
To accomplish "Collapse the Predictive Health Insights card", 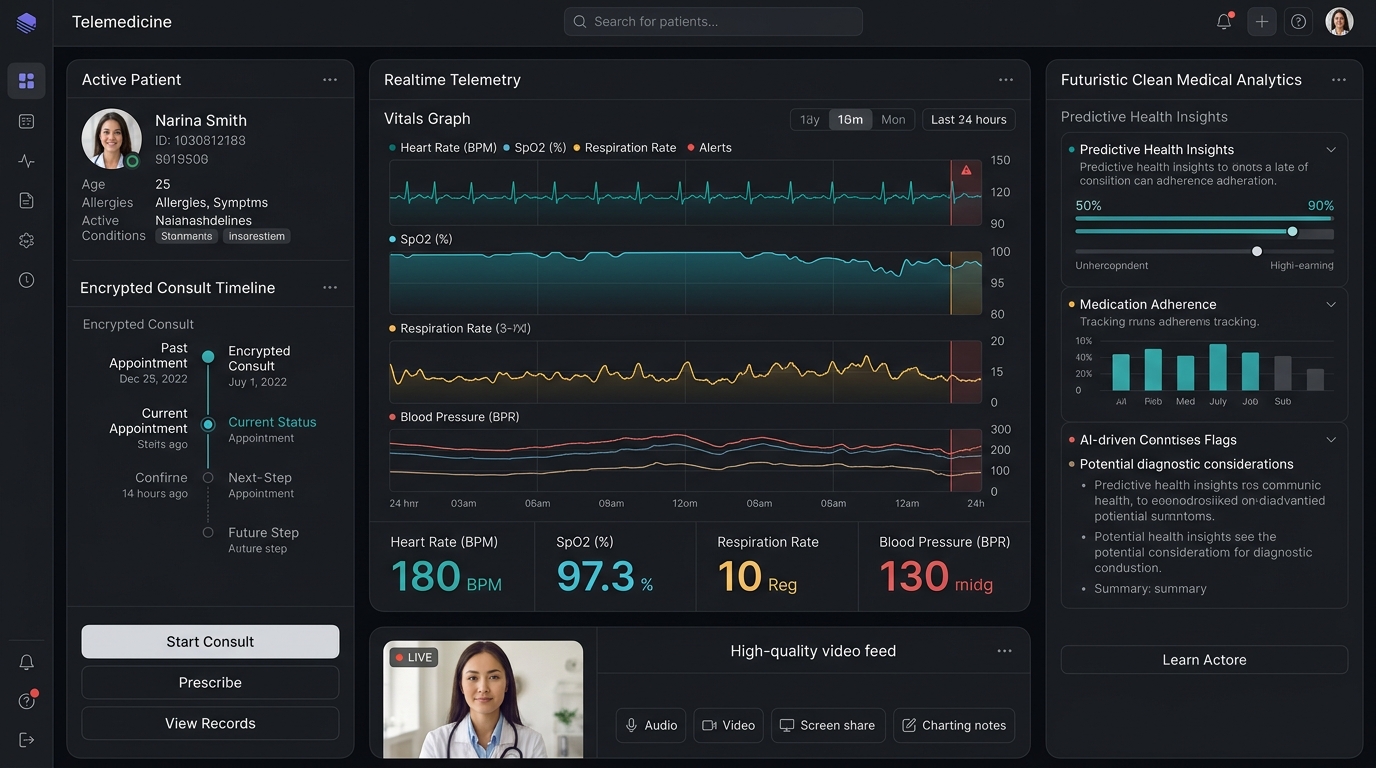I will (1331, 150).
